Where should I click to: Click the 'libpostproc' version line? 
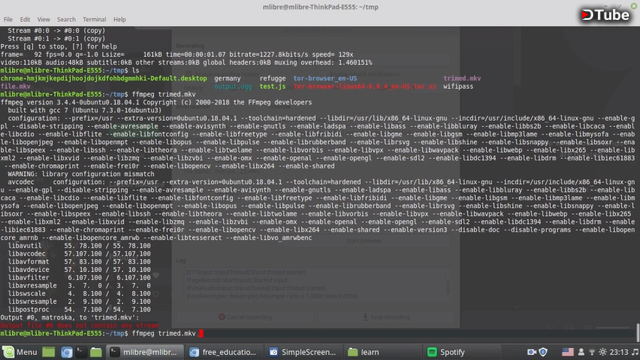click(79, 310)
